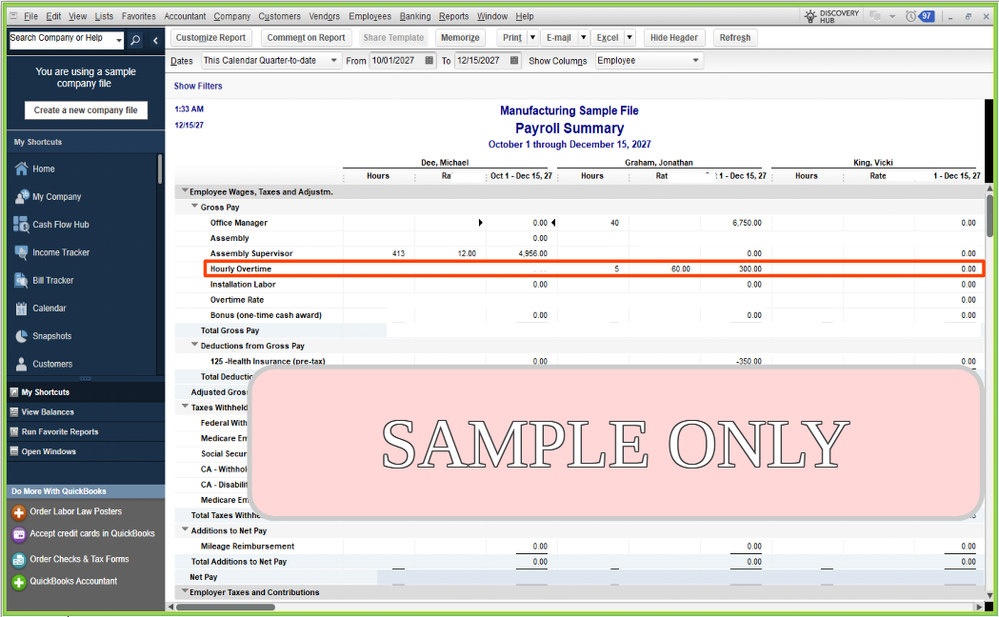The image size is (999, 617).
Task: Open Cash Flow Hub icon
Action: pyautogui.click(x=21, y=224)
